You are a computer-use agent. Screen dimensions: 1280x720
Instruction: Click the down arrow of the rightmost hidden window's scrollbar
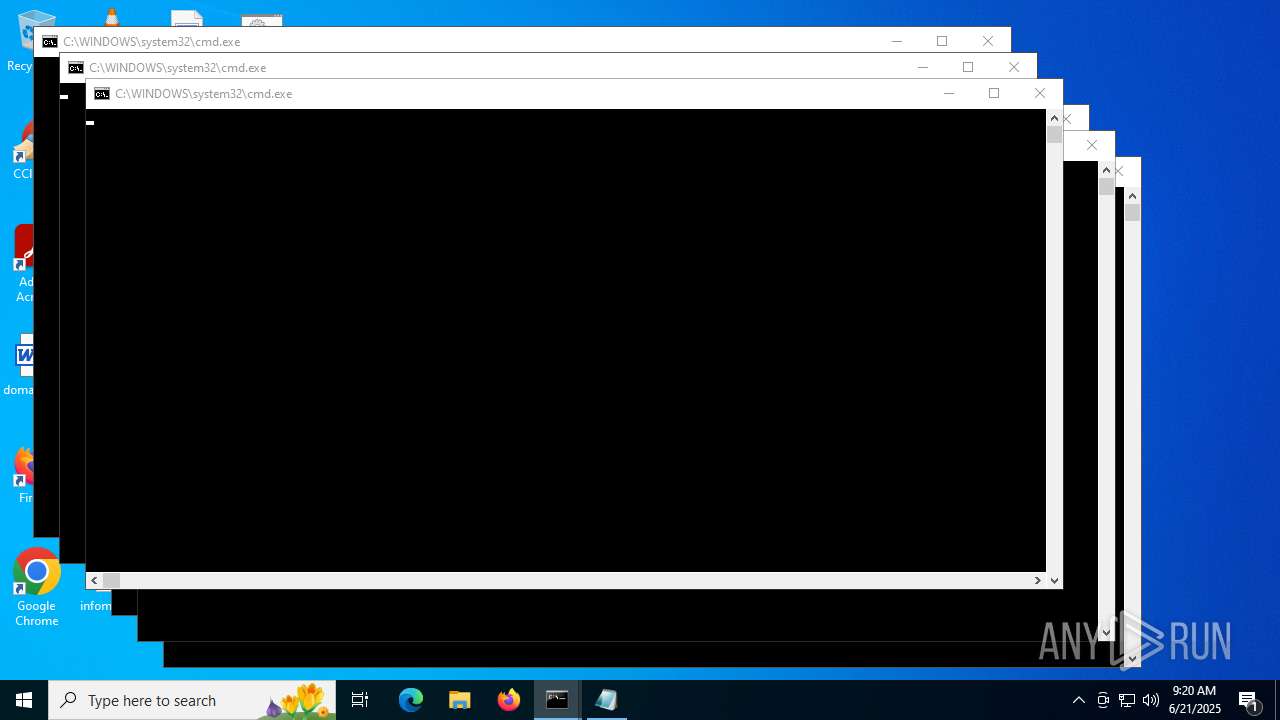[1132, 658]
